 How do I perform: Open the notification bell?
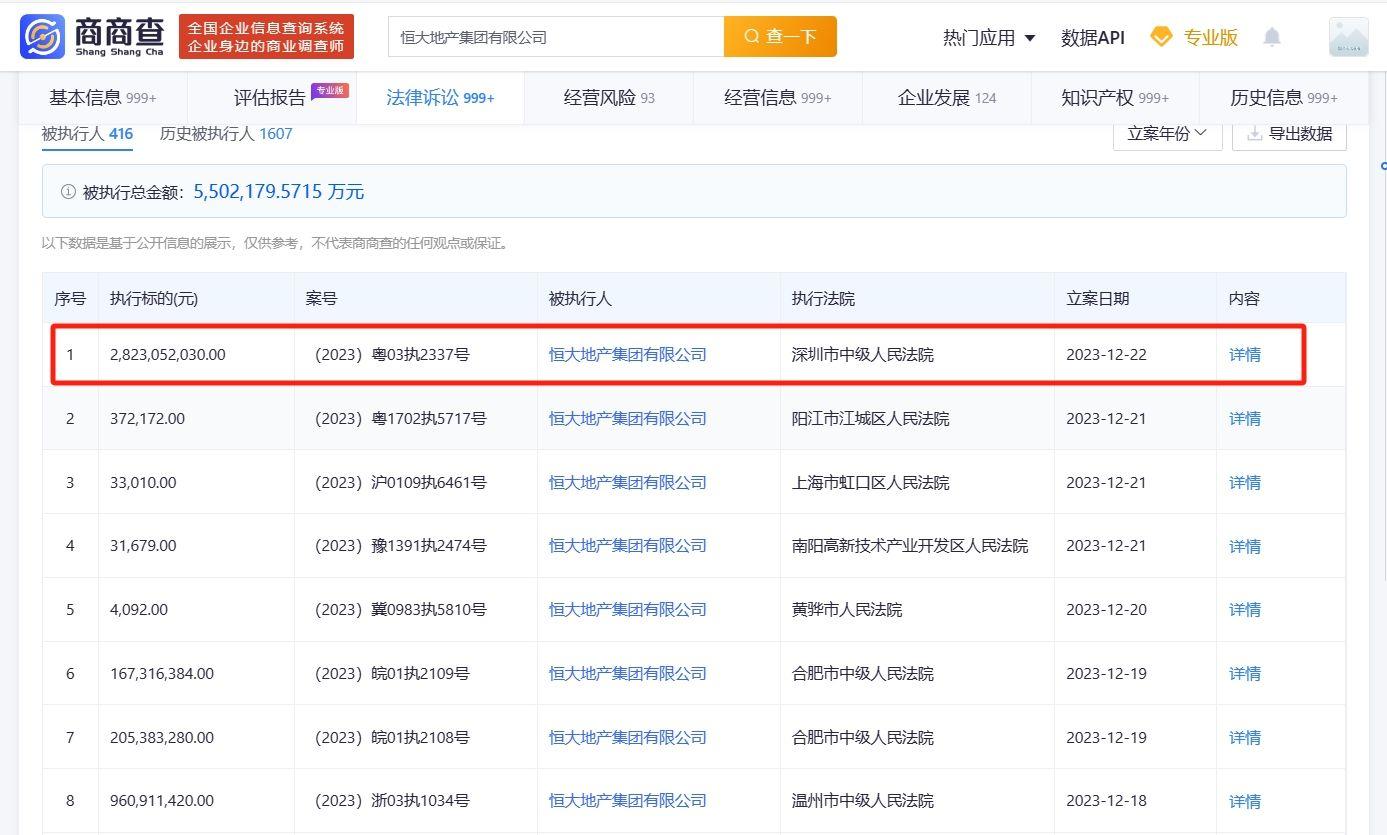1272,37
